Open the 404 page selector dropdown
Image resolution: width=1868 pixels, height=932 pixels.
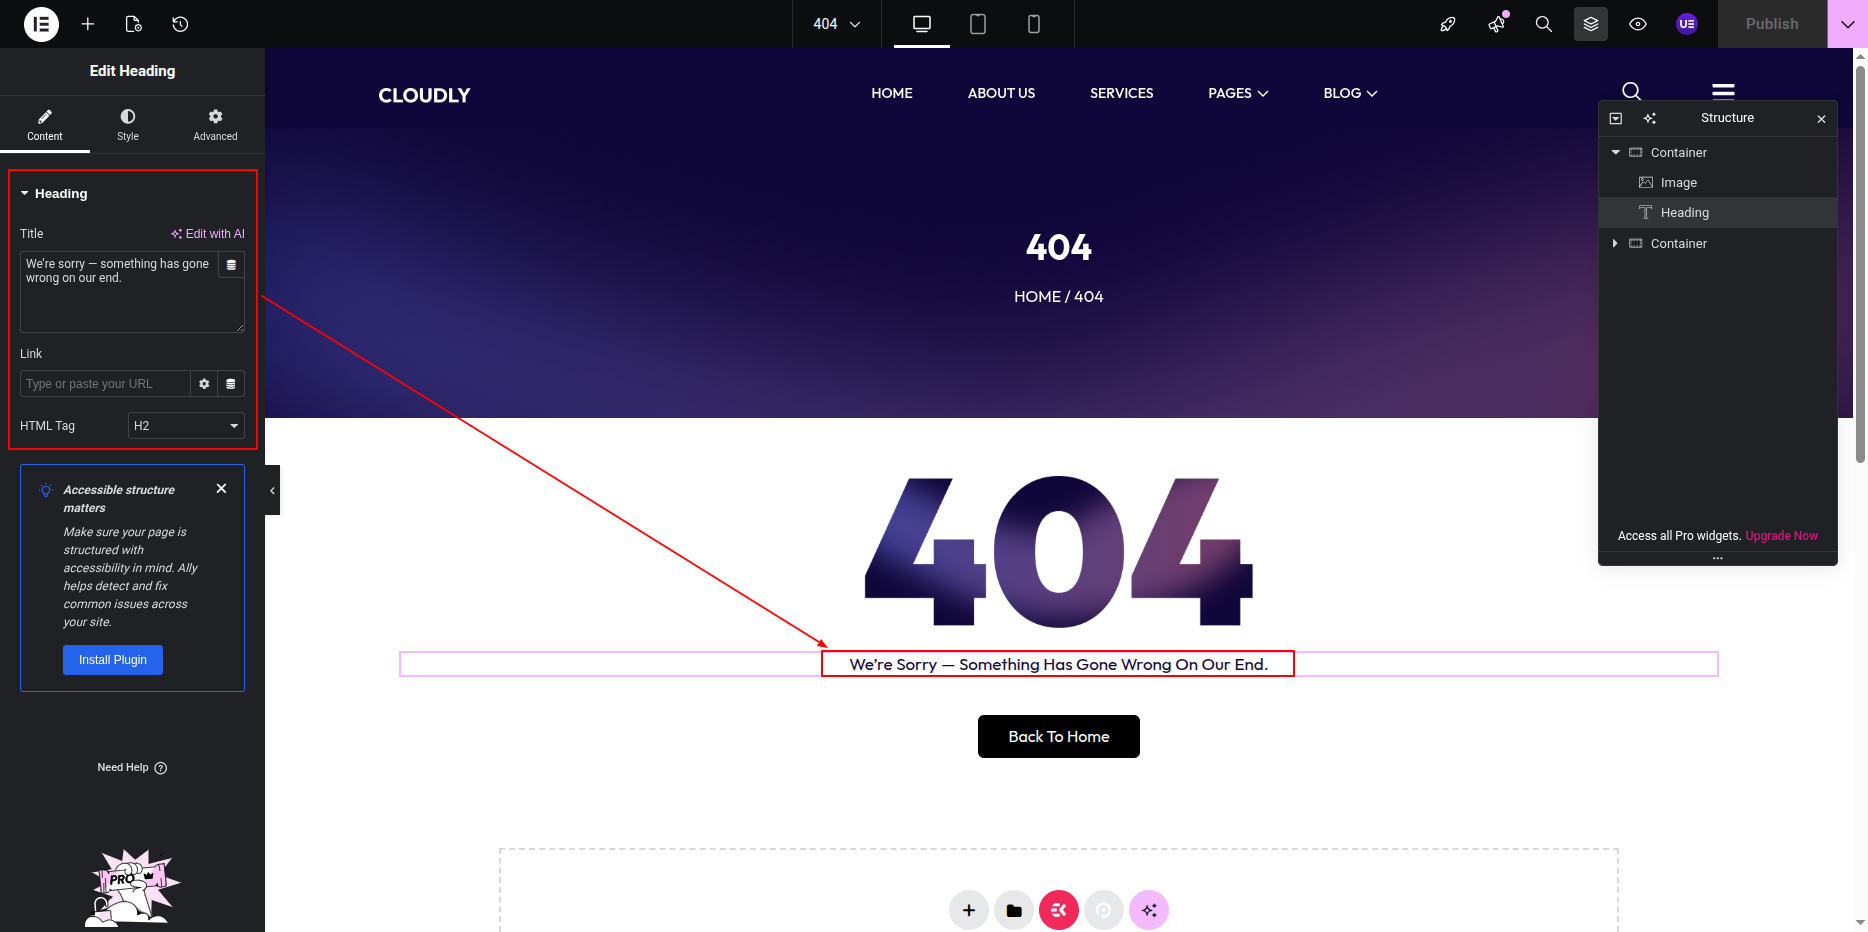click(x=837, y=24)
